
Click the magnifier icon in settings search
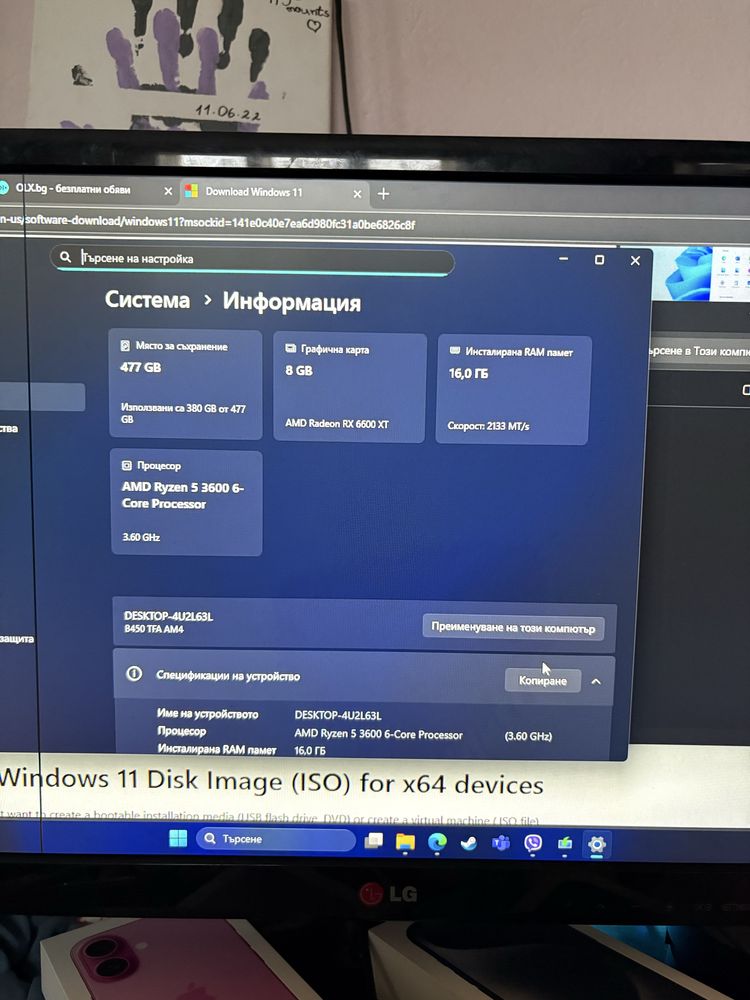click(65, 257)
